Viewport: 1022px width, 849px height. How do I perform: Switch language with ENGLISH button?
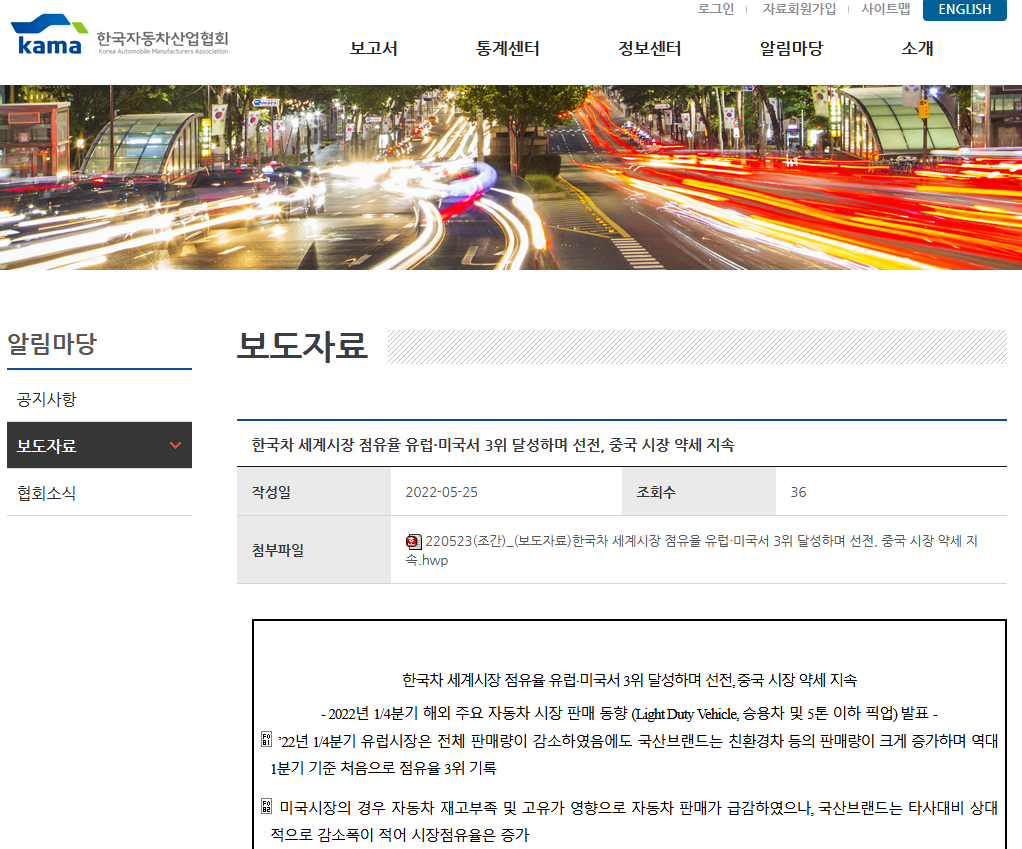(964, 10)
